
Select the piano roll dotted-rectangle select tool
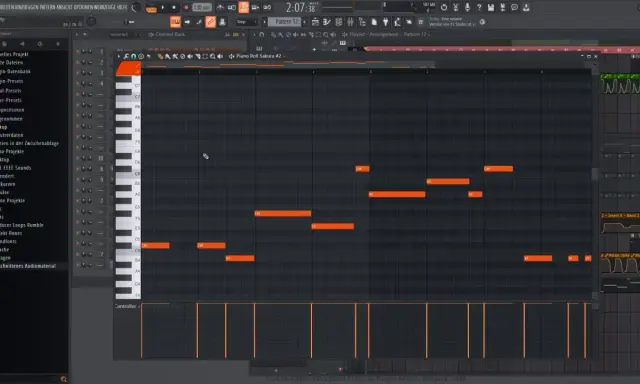pyautogui.click(x=205, y=56)
